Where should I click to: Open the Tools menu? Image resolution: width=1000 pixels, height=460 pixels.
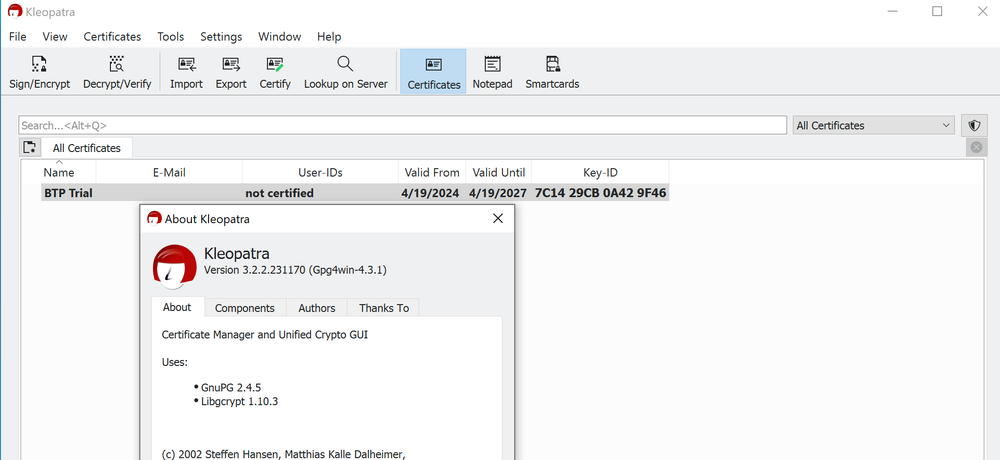point(170,37)
